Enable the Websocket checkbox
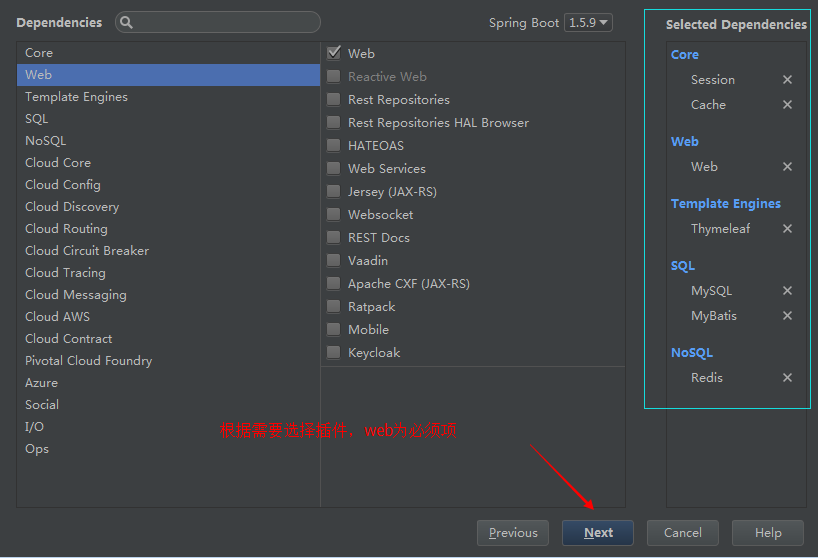The height and width of the screenshot is (558, 818). tap(333, 214)
